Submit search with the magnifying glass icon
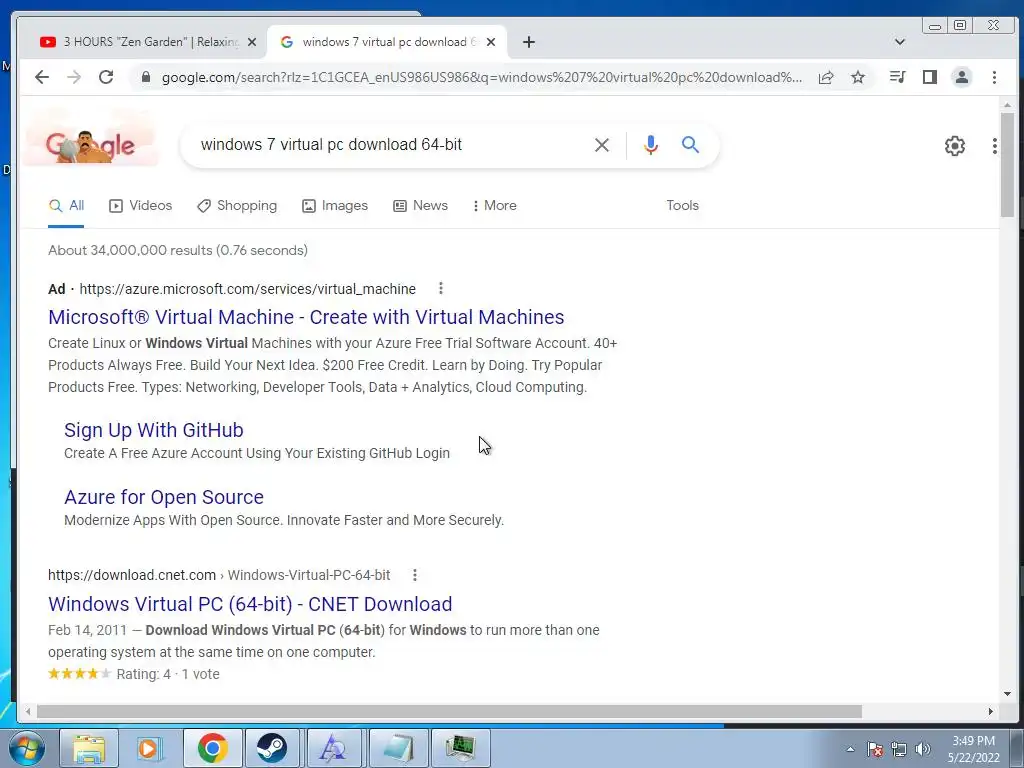The height and width of the screenshot is (768, 1024). click(x=690, y=144)
